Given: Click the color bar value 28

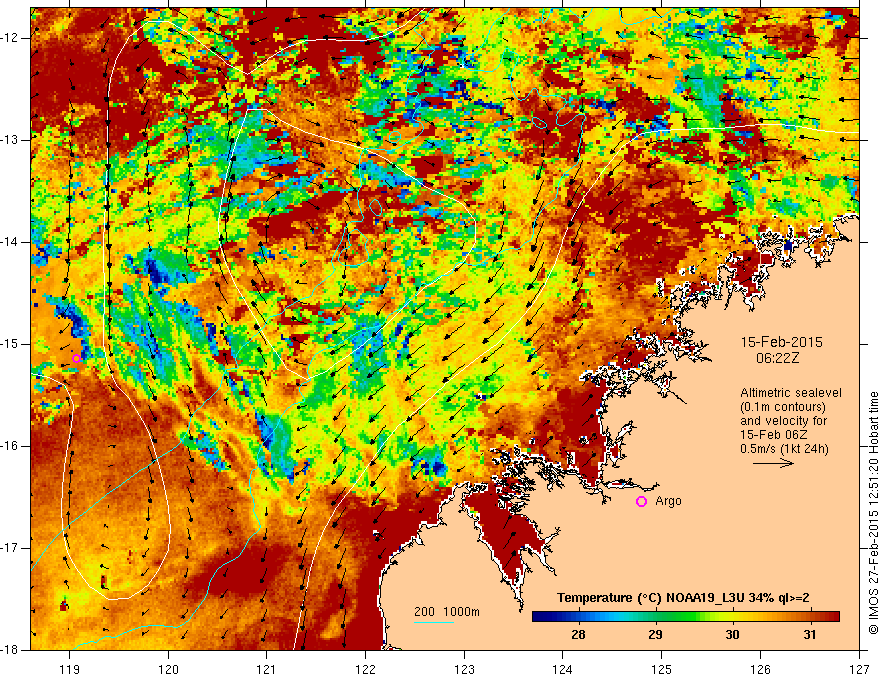Looking at the screenshot, I should [x=578, y=635].
